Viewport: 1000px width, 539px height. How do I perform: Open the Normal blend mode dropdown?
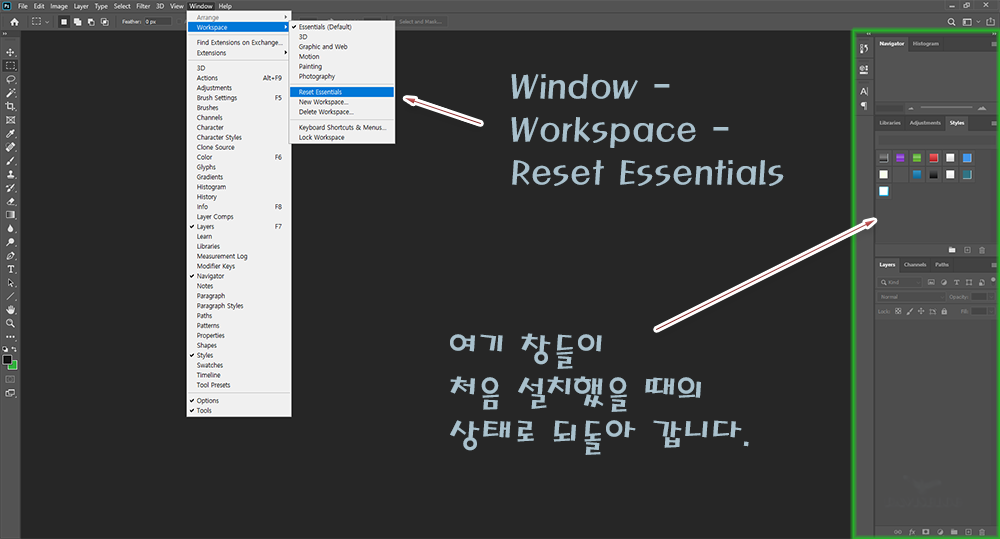(x=911, y=297)
